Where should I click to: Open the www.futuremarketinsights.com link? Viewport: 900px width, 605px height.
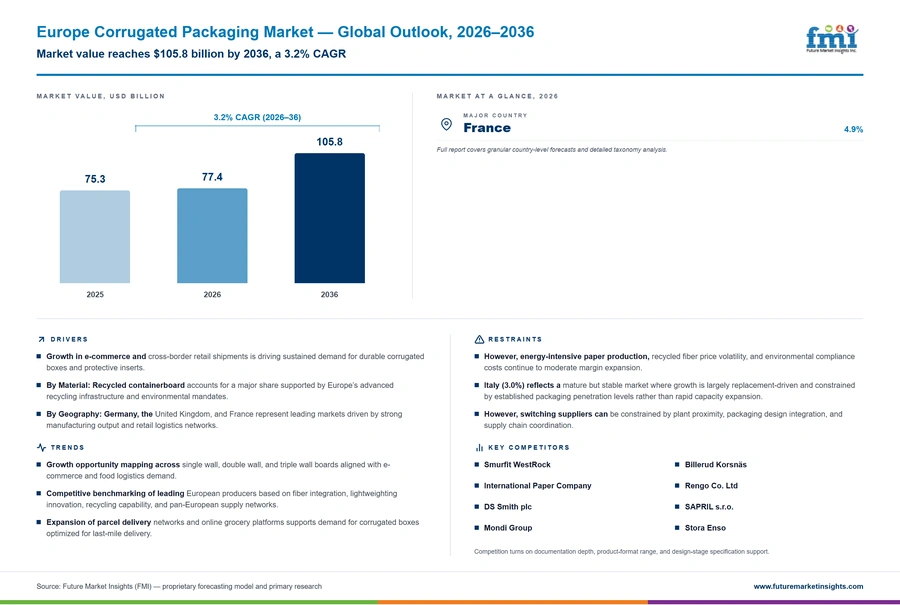(x=808, y=586)
